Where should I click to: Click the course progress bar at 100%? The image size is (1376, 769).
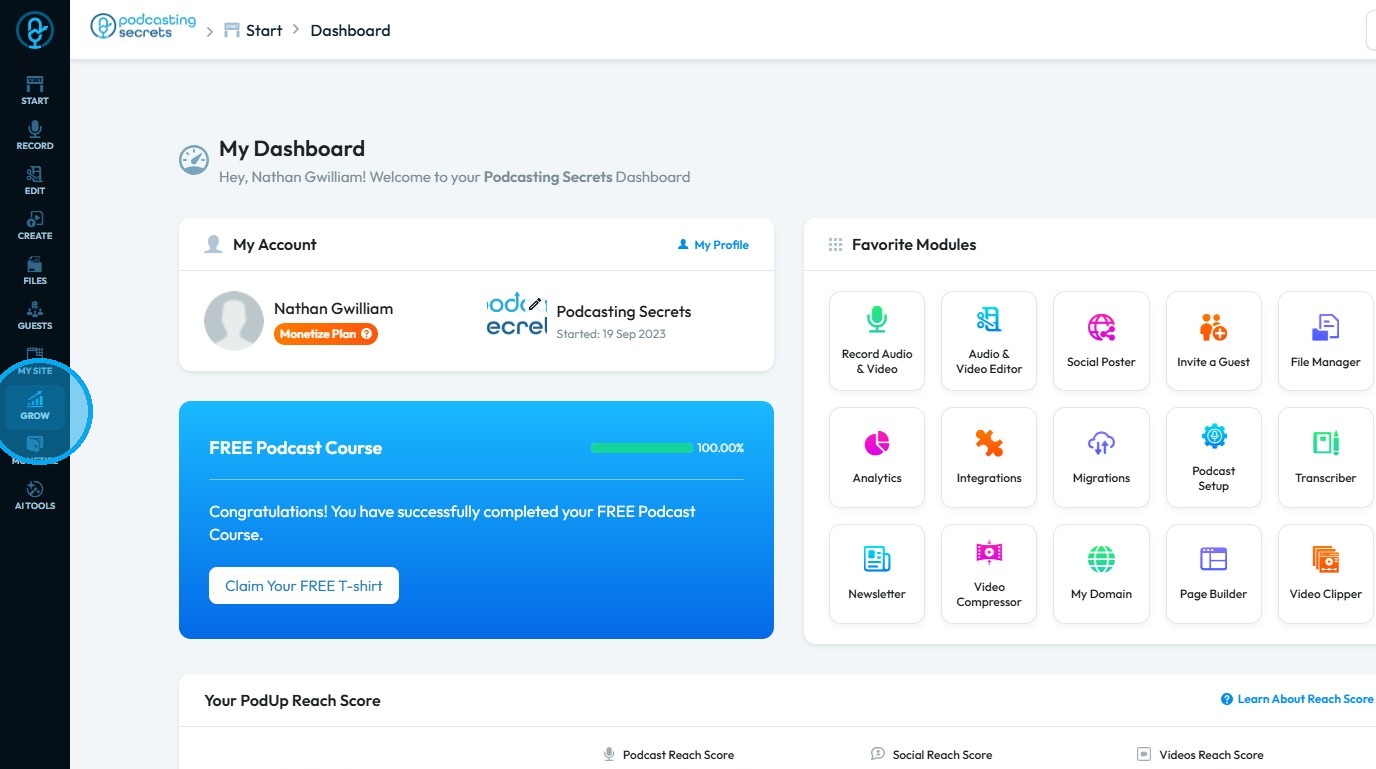click(x=642, y=448)
